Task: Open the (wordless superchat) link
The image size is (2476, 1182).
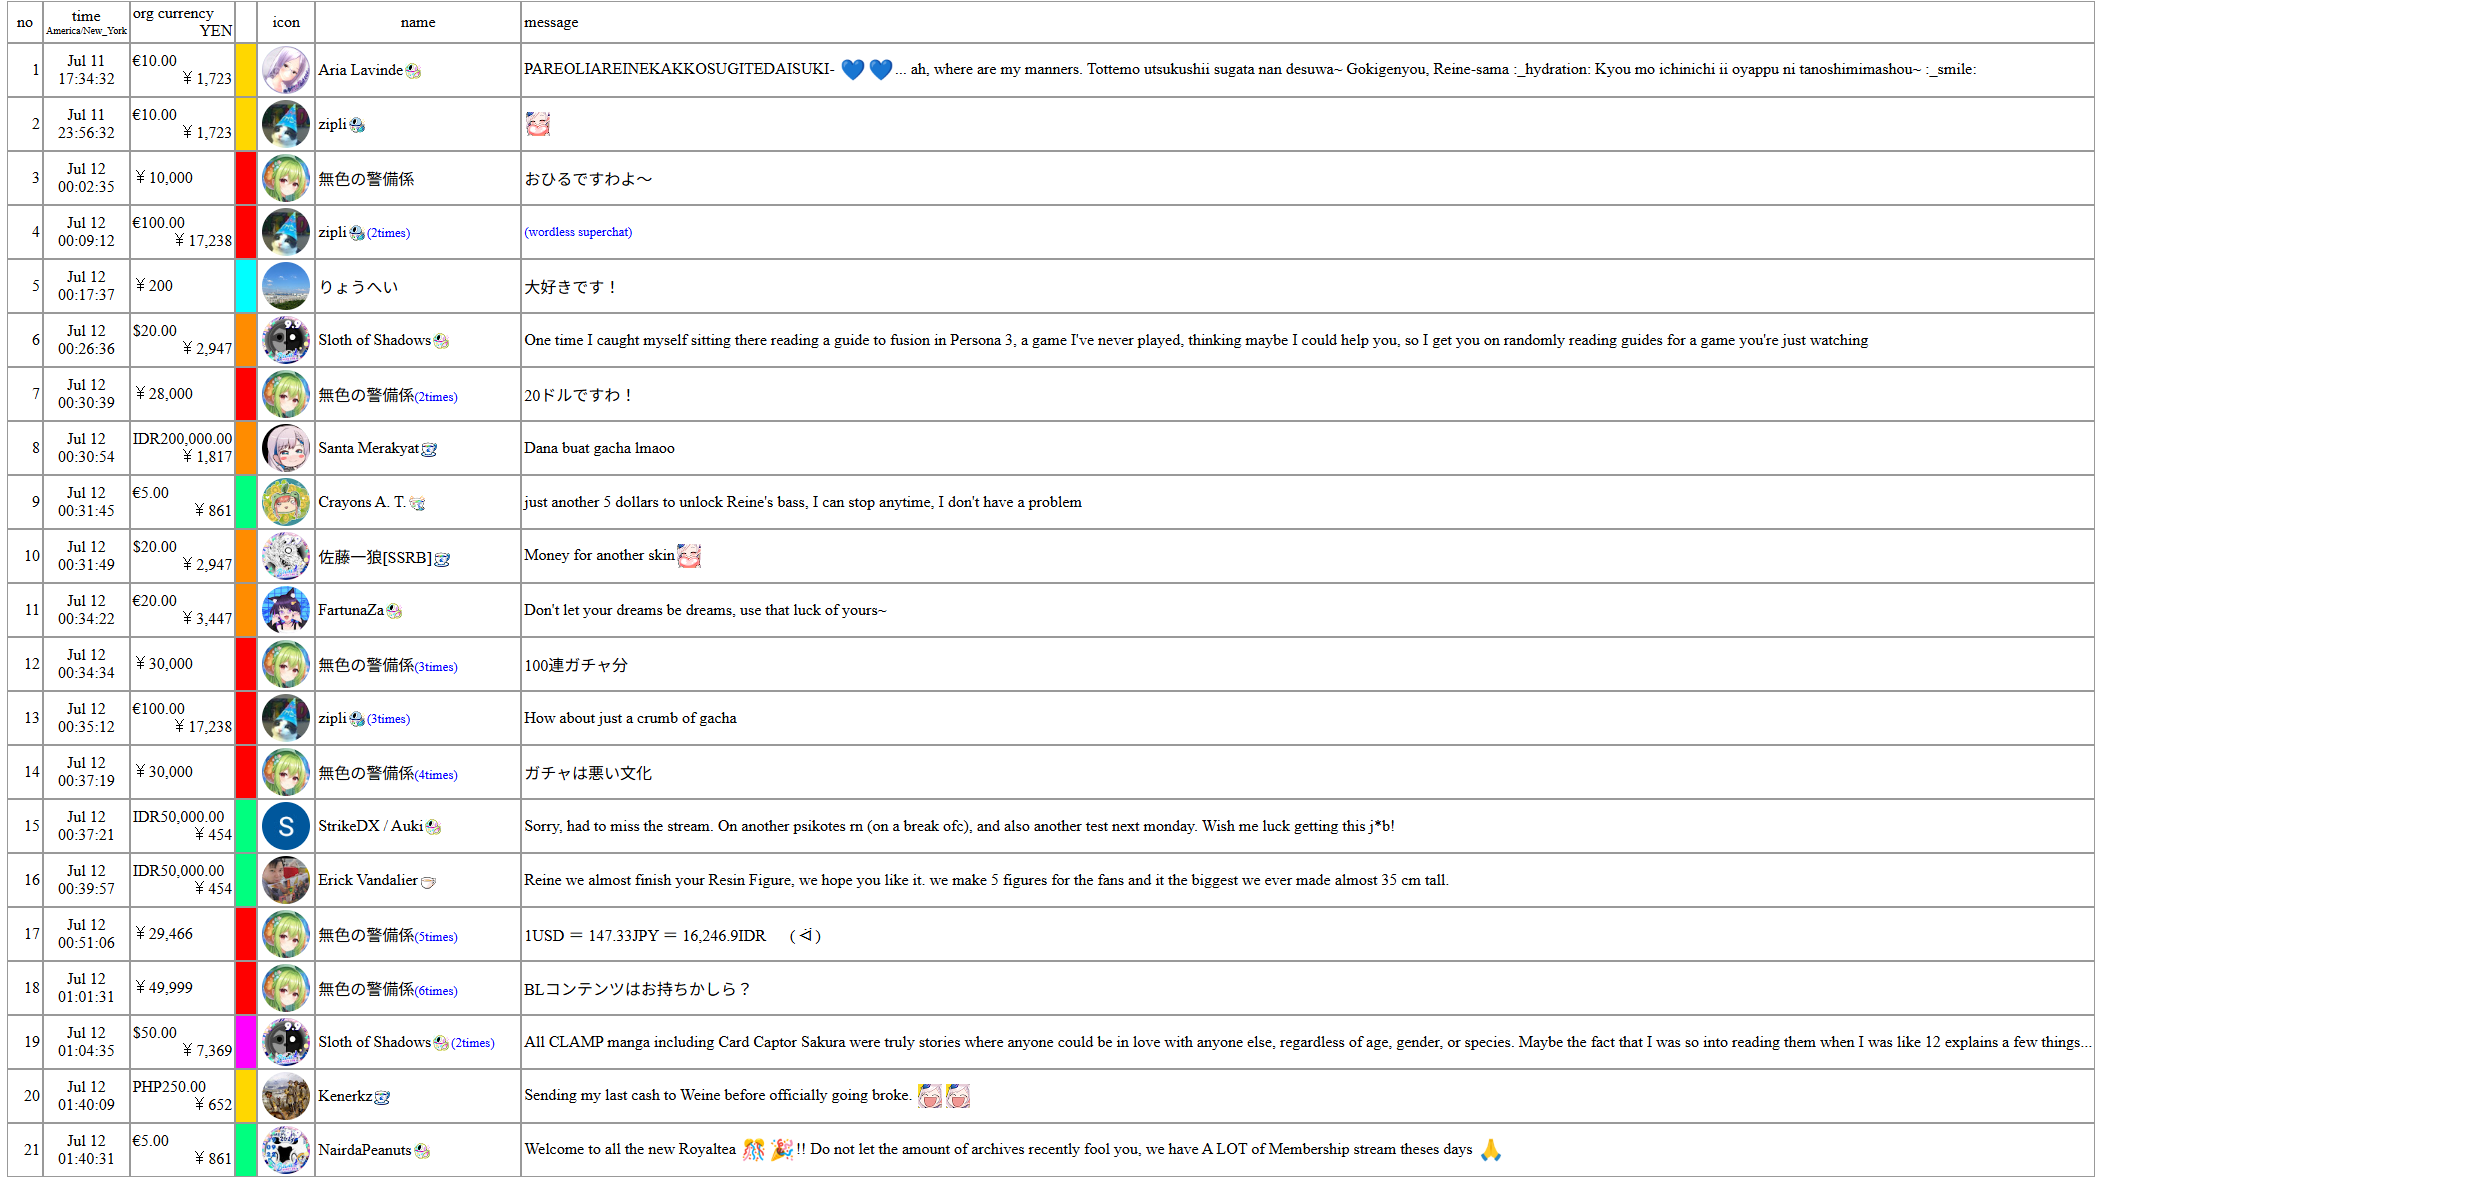Action: 578,232
